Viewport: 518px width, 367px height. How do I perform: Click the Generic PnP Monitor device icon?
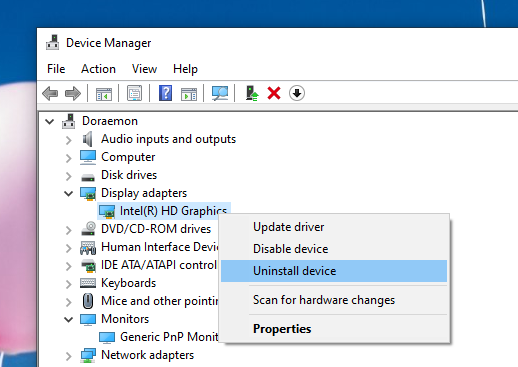click(107, 337)
